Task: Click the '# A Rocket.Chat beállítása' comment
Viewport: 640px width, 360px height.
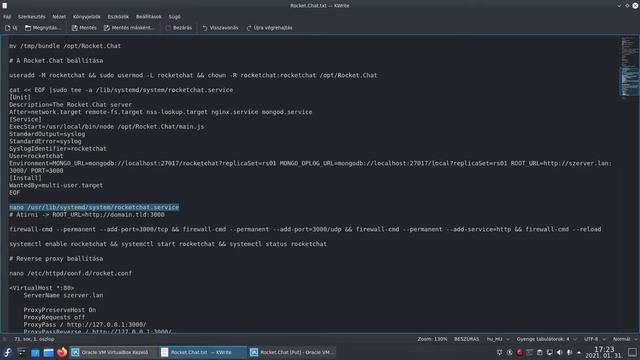Action: pyautogui.click(x=56, y=61)
